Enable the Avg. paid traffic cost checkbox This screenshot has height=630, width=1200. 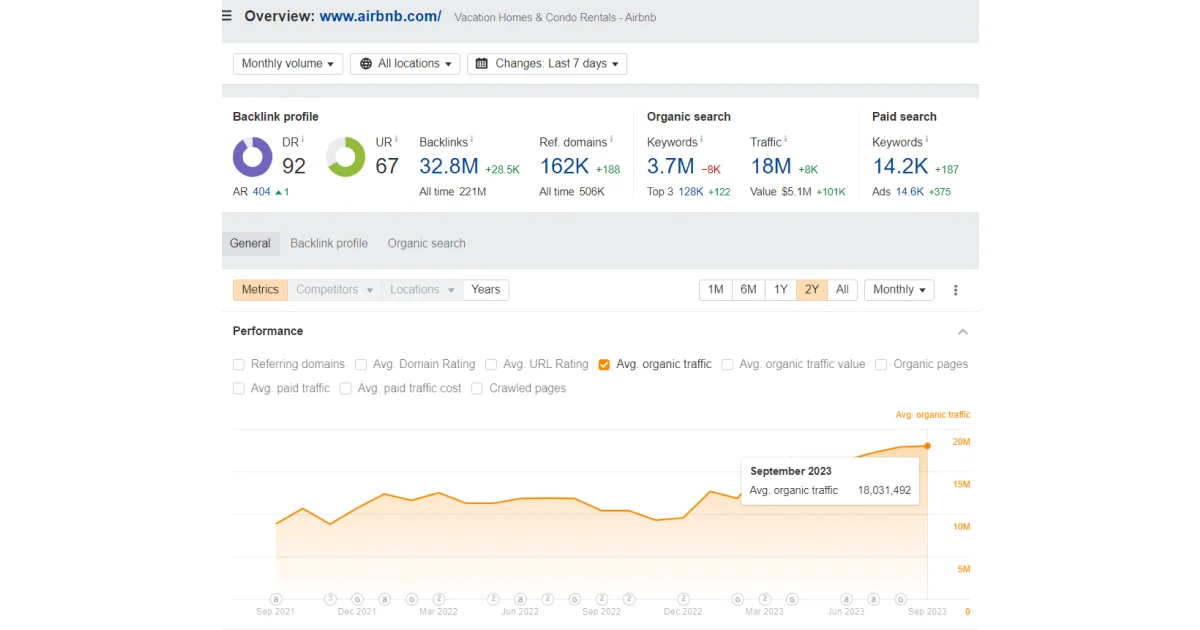[345, 389]
